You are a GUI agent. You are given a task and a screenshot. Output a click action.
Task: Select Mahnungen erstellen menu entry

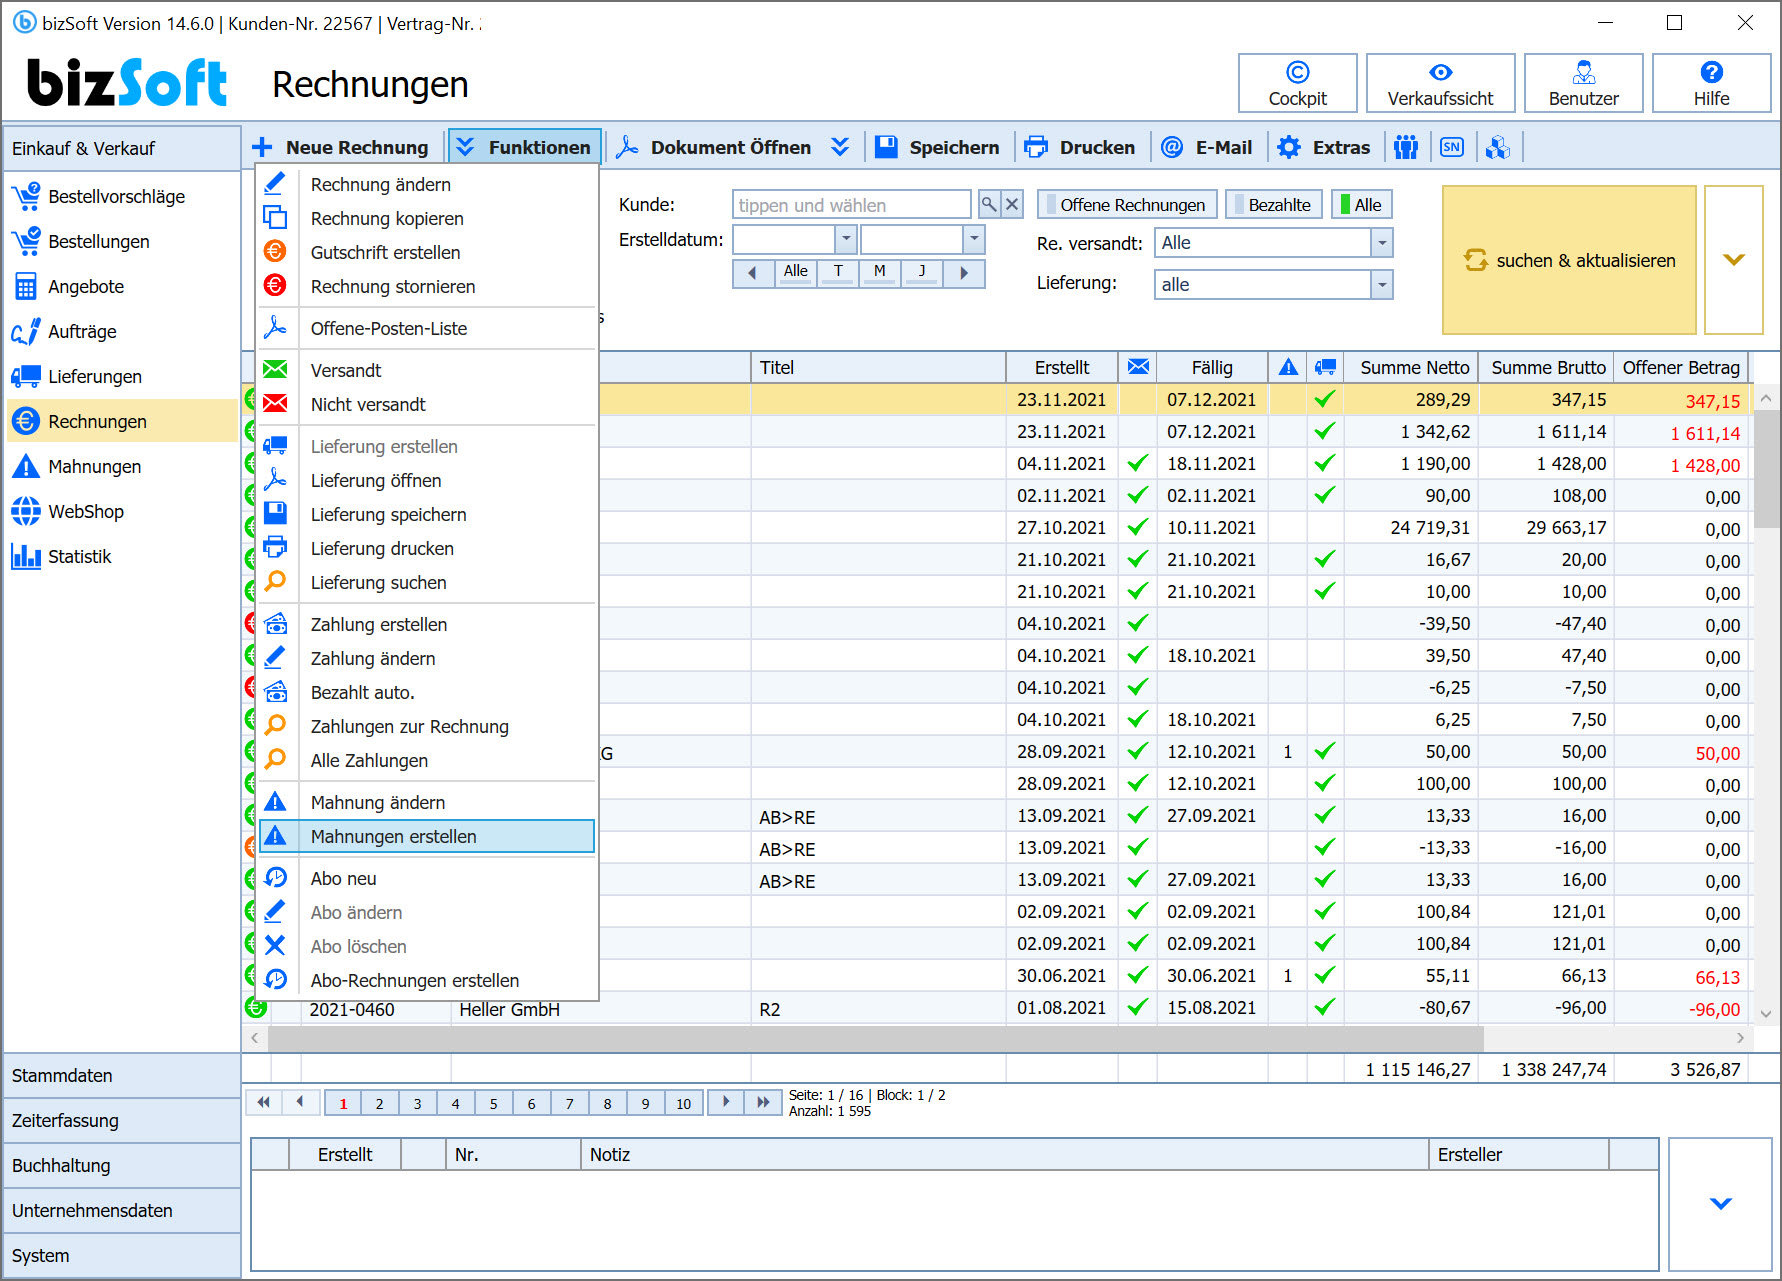click(428, 836)
